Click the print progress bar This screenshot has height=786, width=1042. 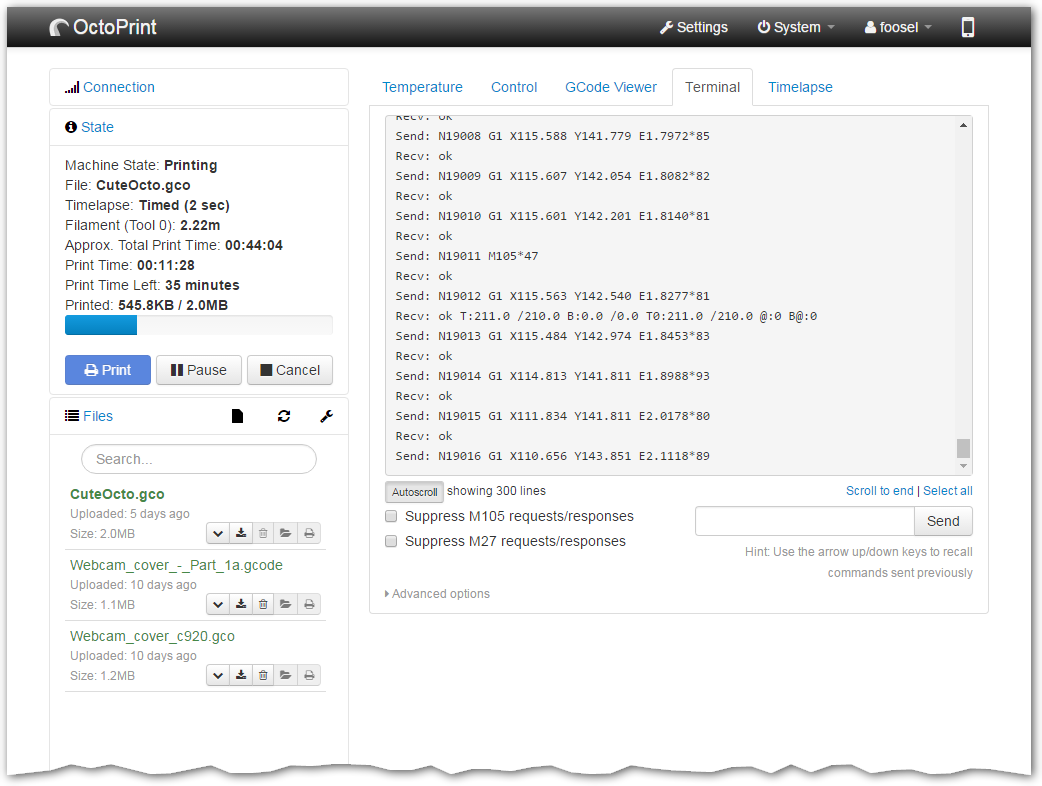(x=198, y=324)
